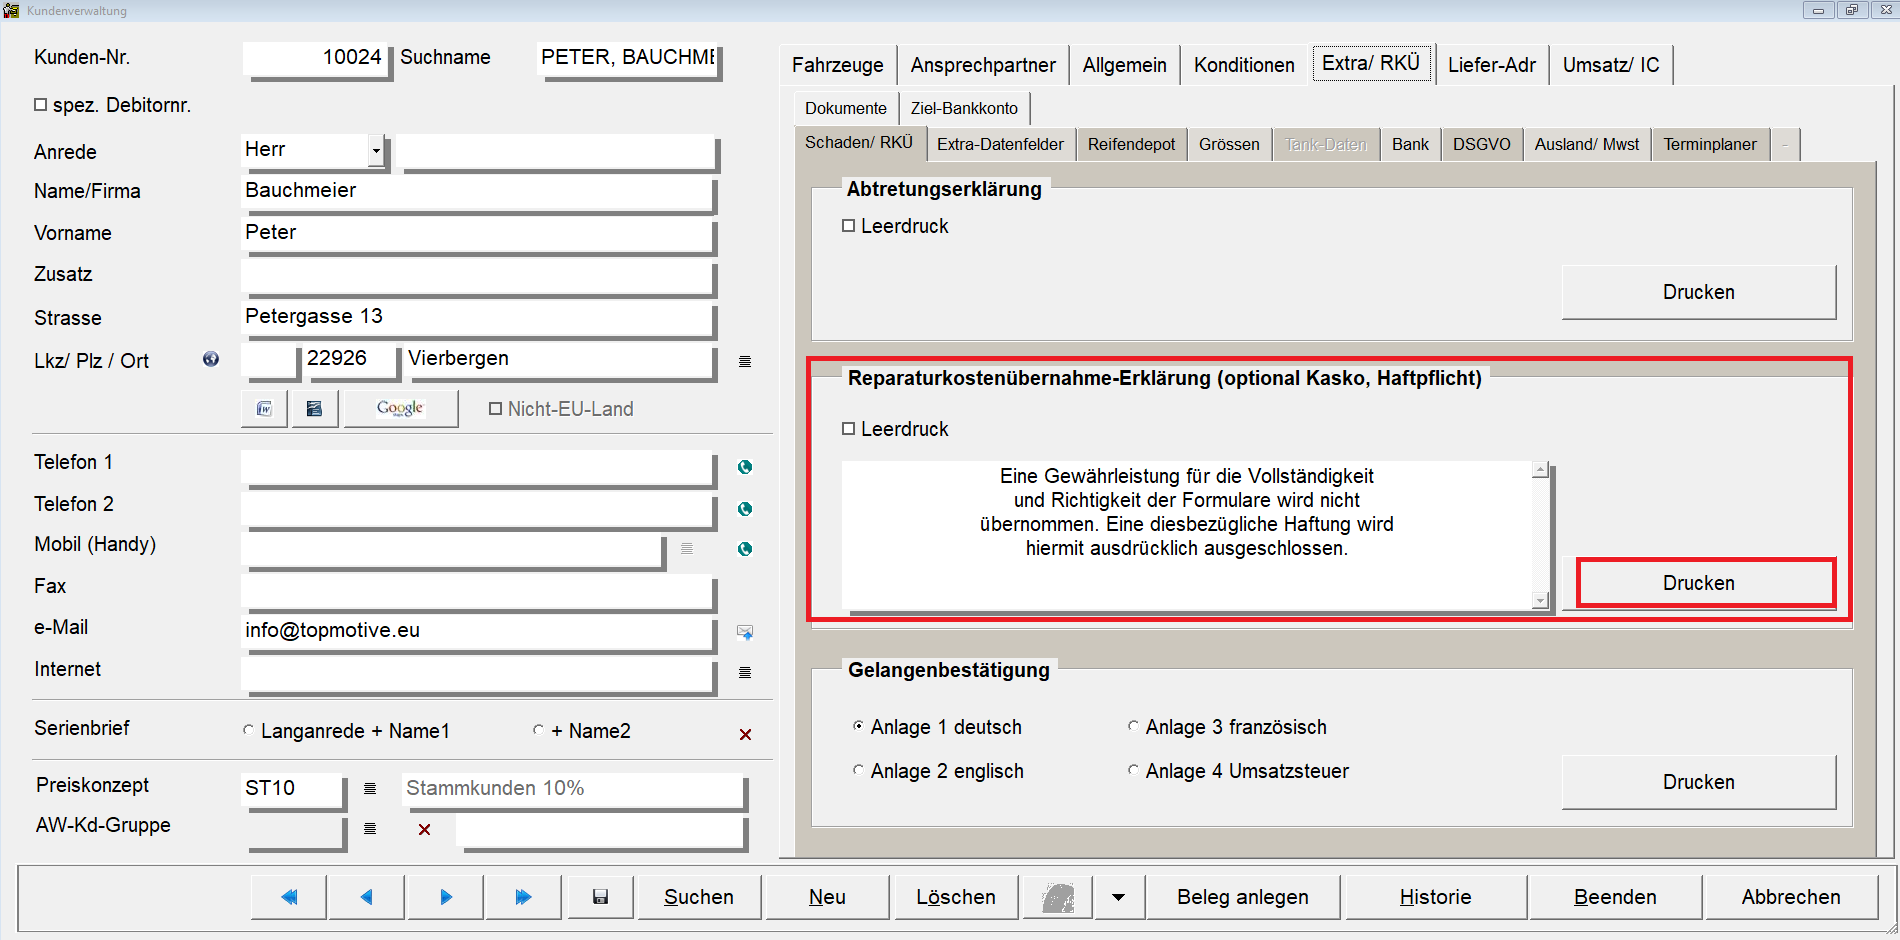The image size is (1900, 940).
Task: Open the Word document icon button
Action: pyautogui.click(x=265, y=408)
